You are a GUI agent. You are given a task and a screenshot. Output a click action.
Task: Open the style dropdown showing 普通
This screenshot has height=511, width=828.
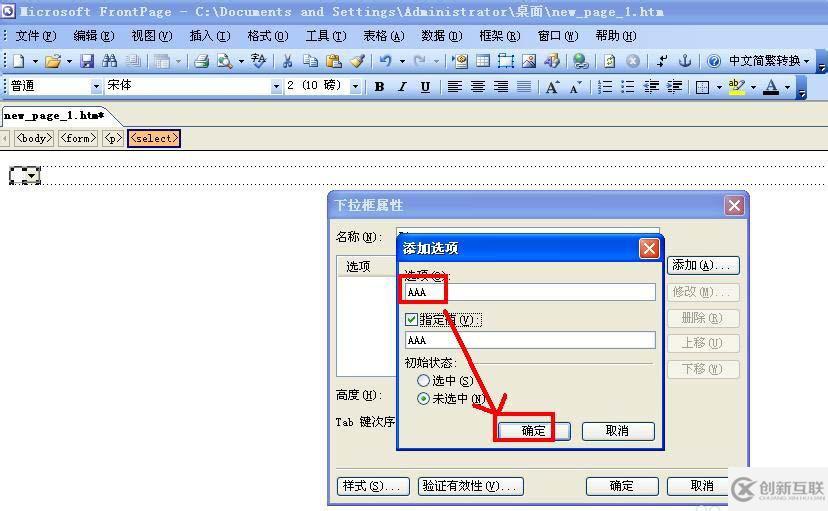click(x=96, y=86)
